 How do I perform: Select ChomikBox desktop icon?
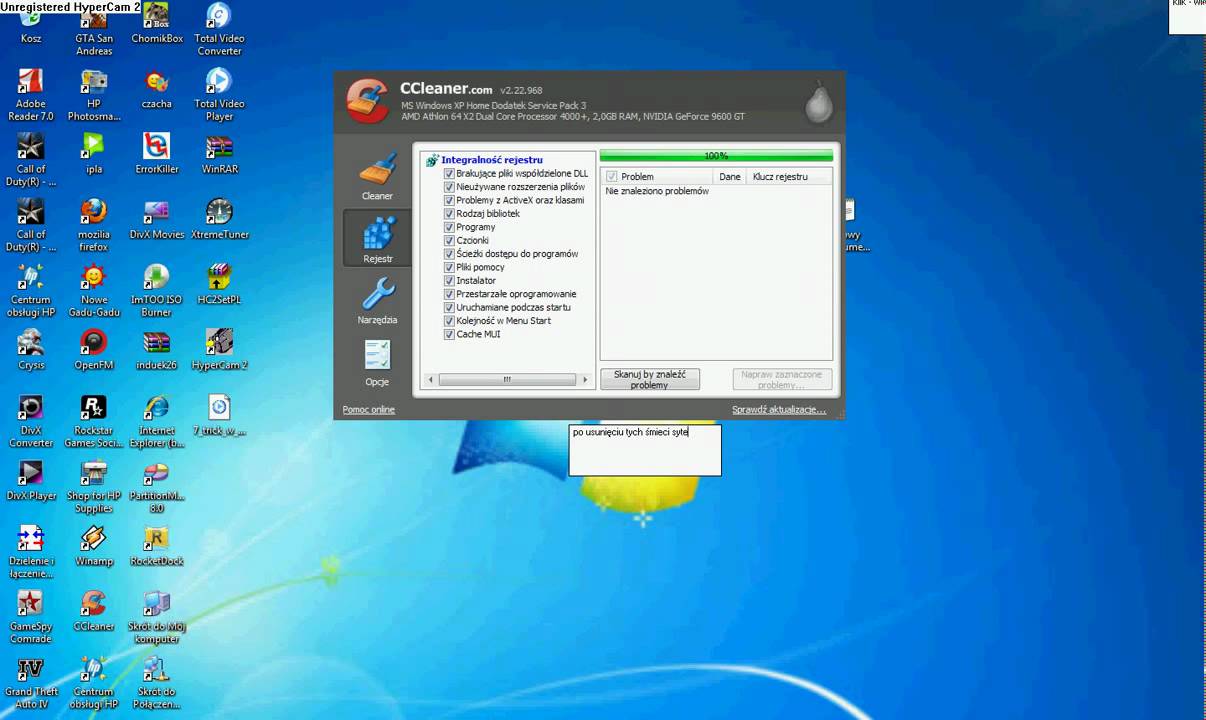[157, 24]
